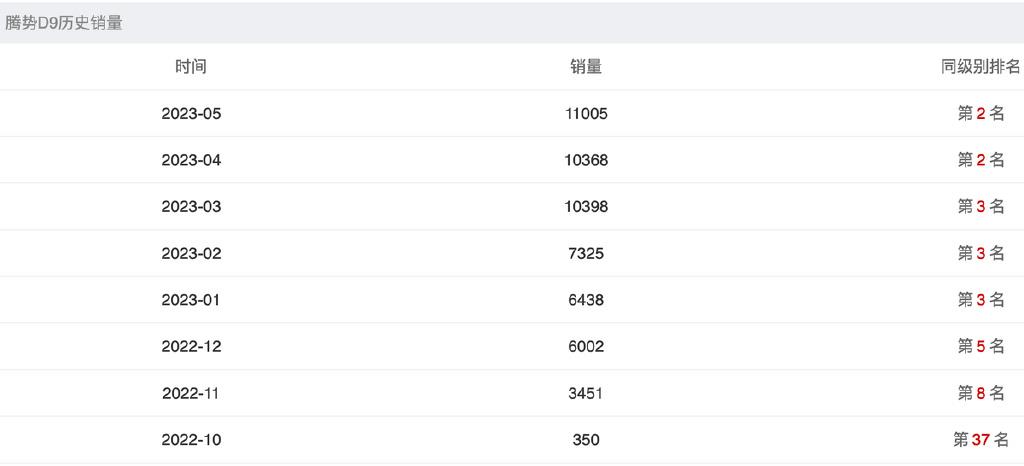The image size is (1024, 466).
Task: Click the 第8名 ranking cell
Action: click(980, 394)
